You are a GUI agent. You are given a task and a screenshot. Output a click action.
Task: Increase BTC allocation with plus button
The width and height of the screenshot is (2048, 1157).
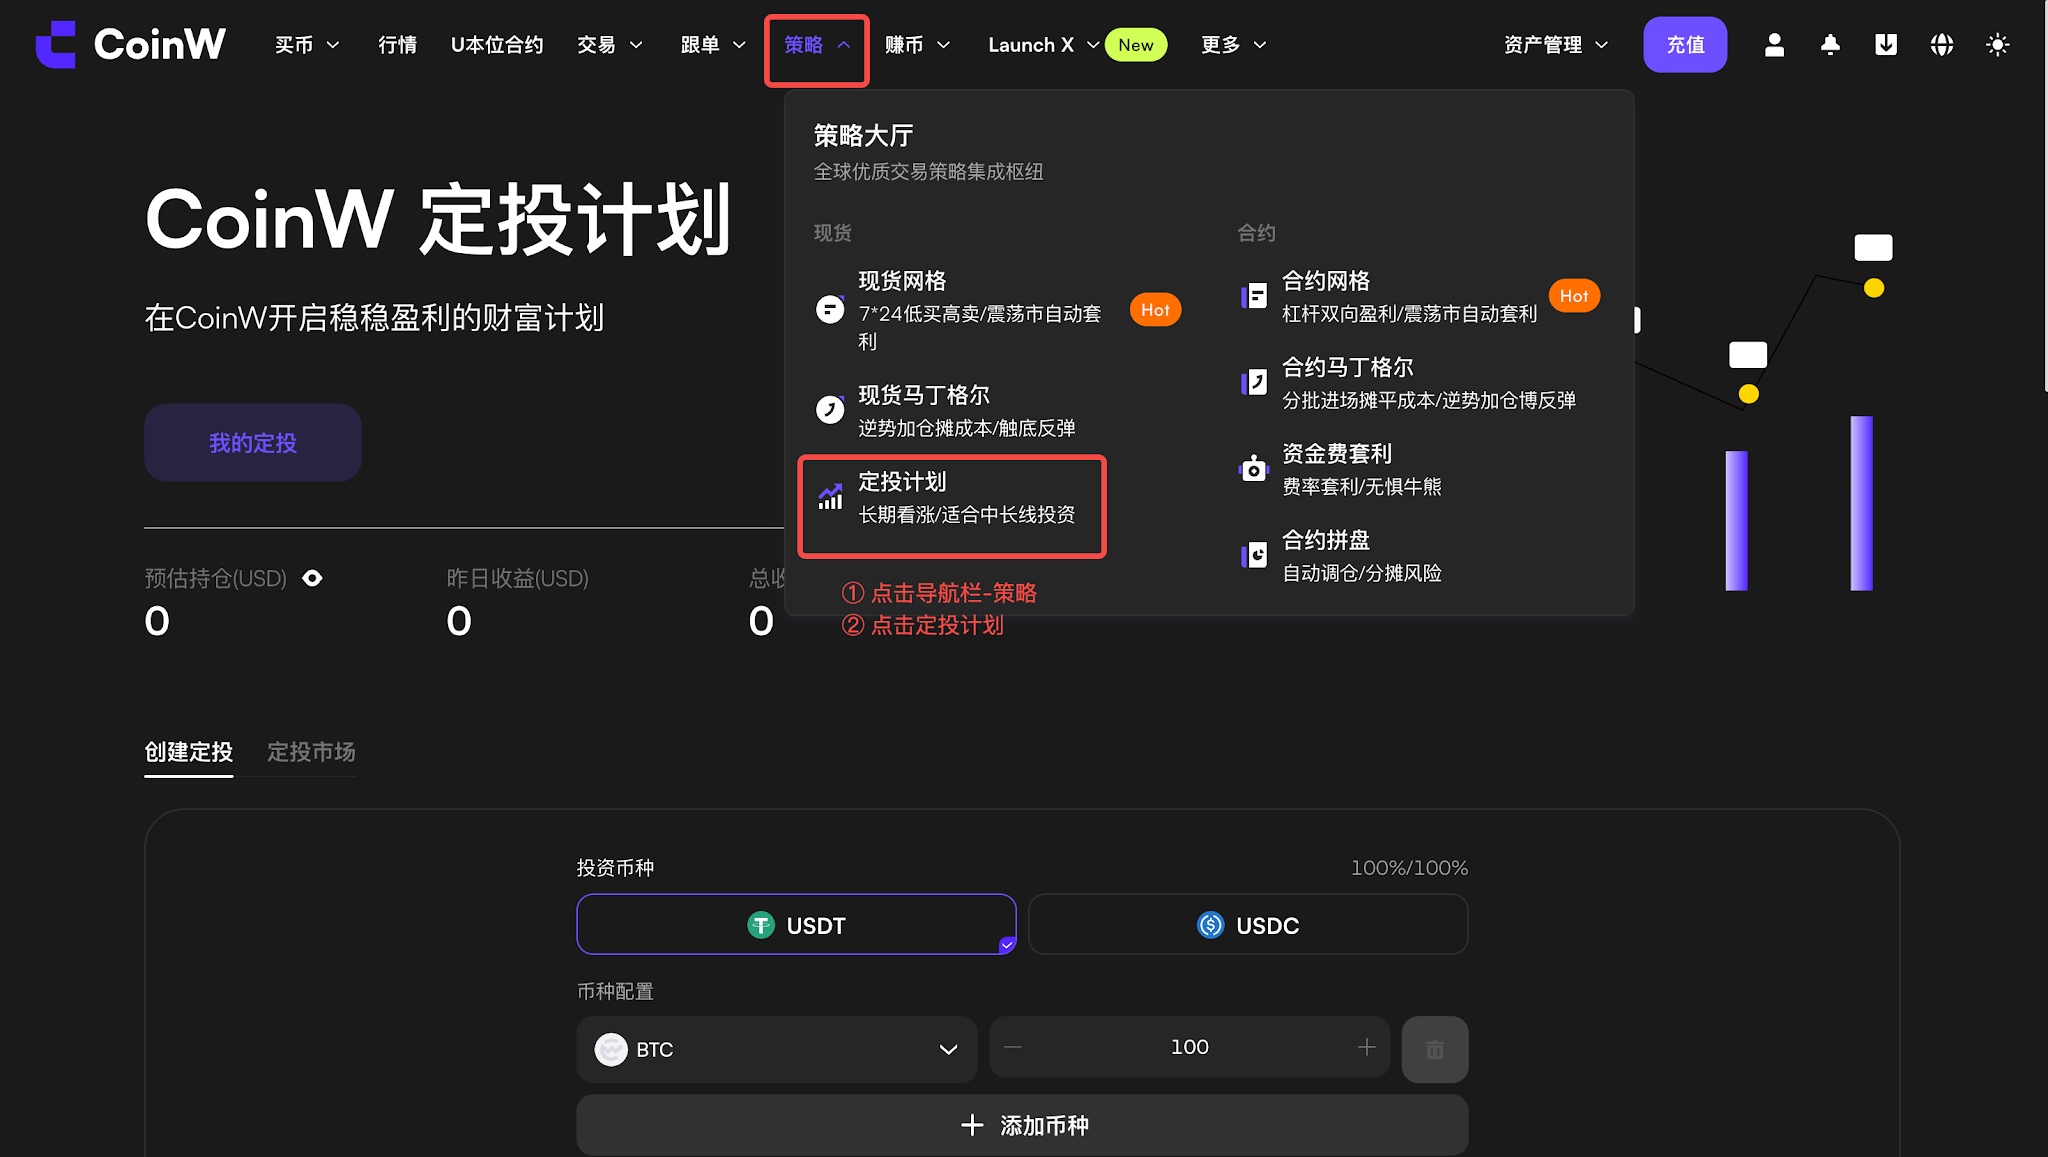(x=1367, y=1047)
